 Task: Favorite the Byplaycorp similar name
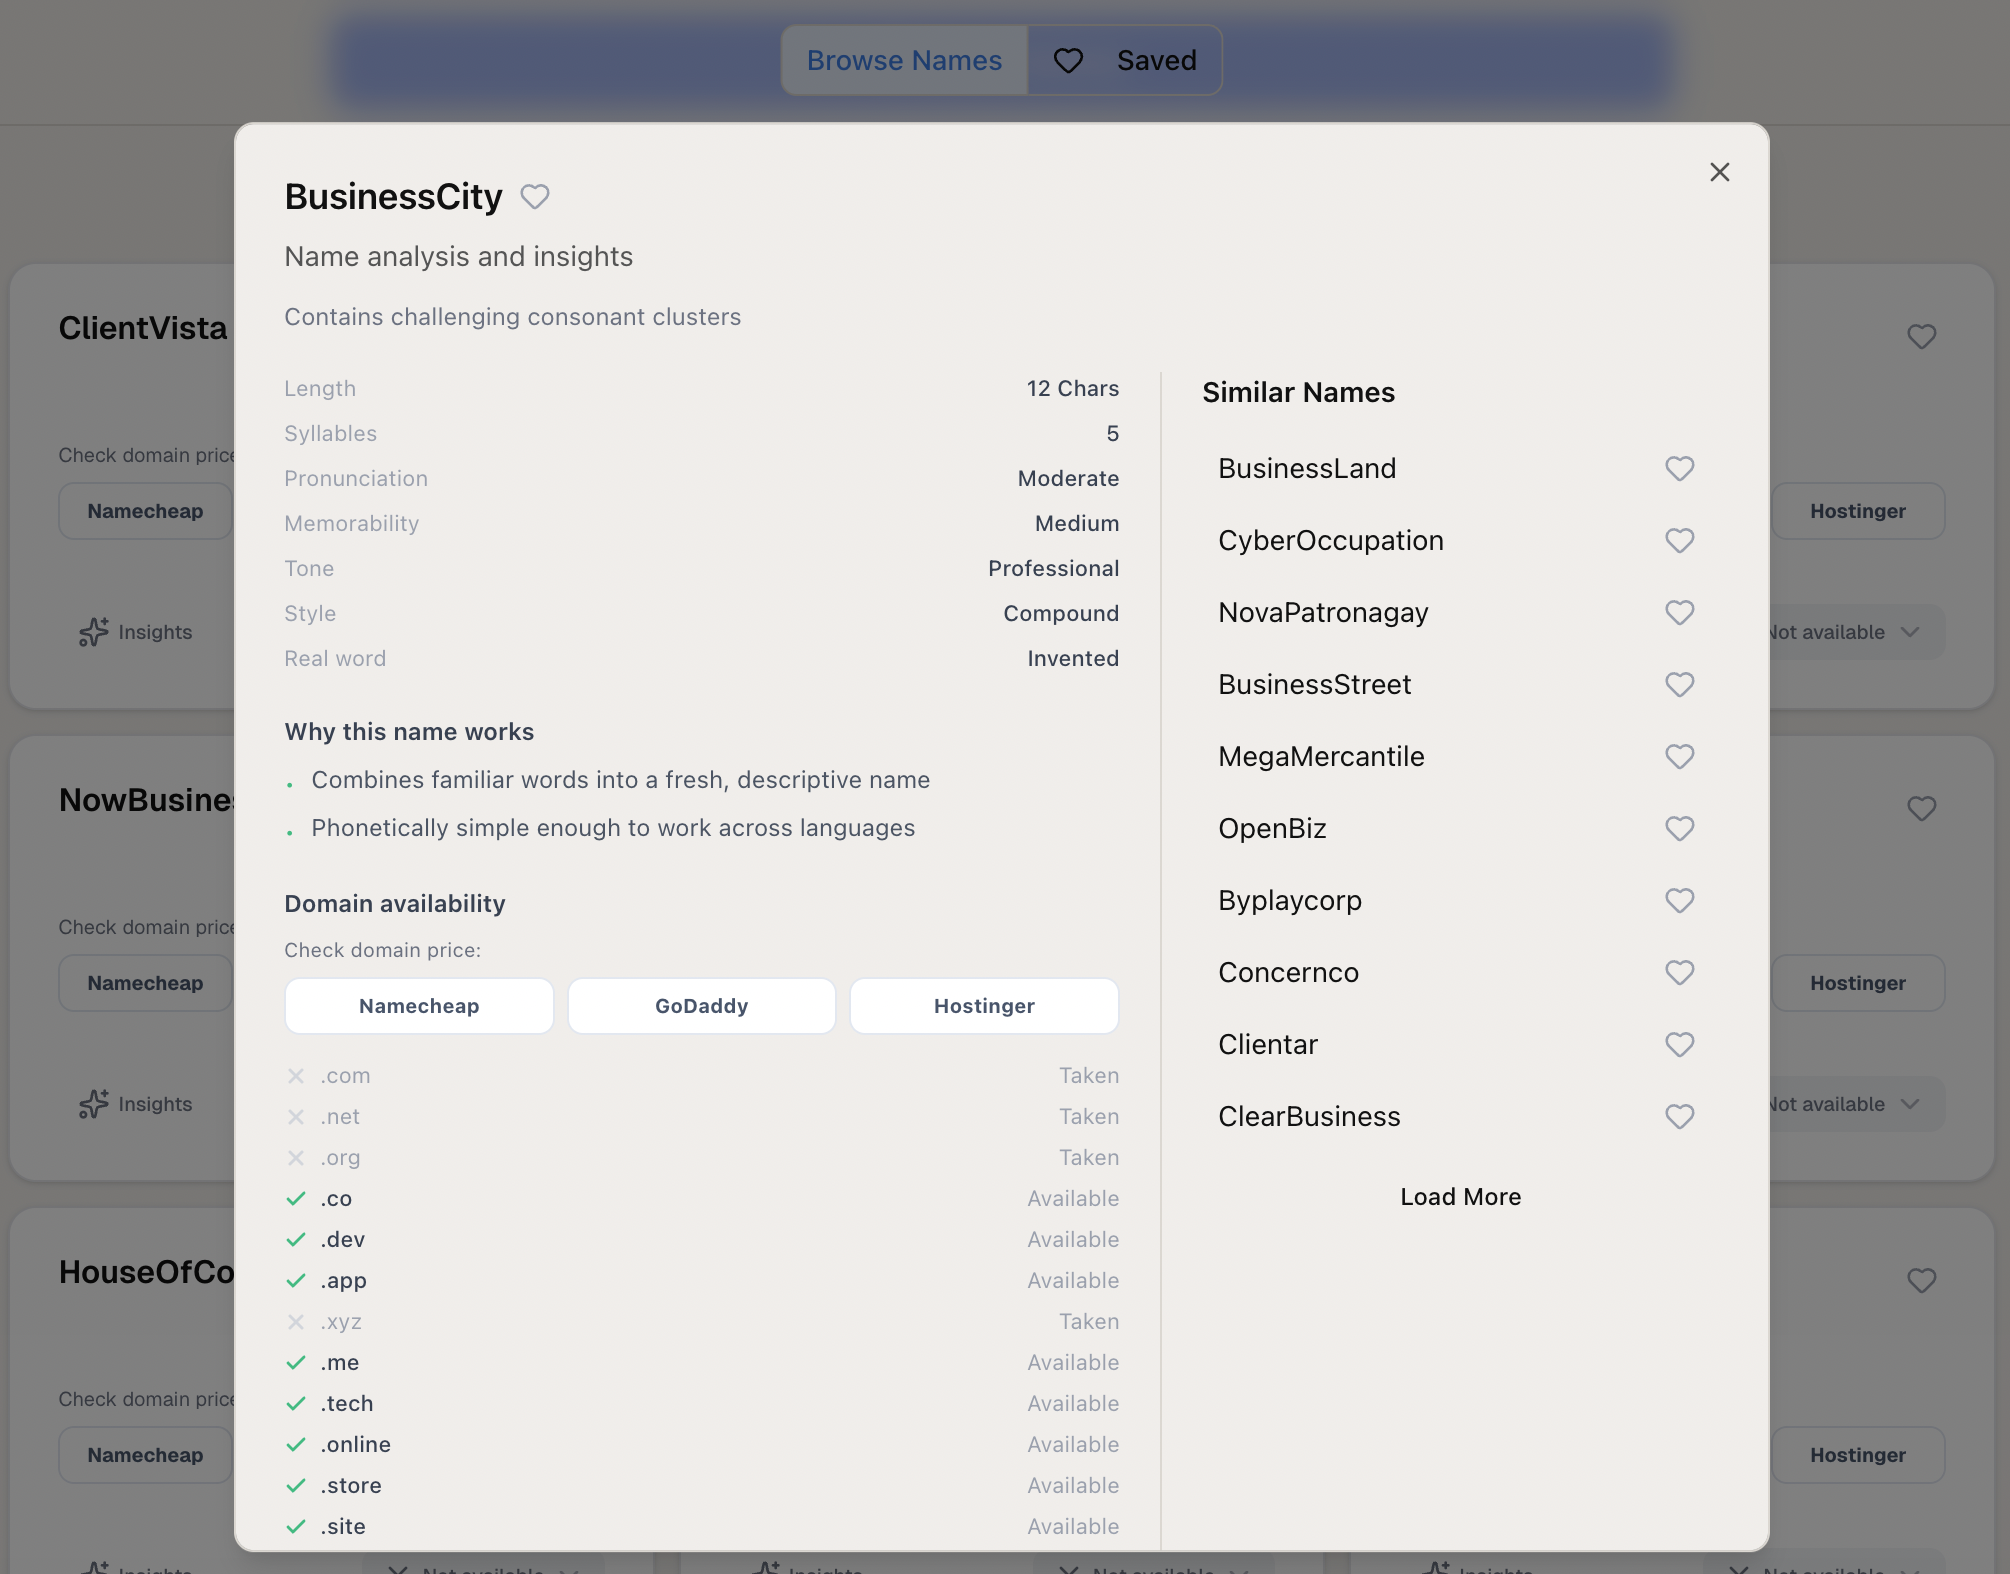[1679, 900]
